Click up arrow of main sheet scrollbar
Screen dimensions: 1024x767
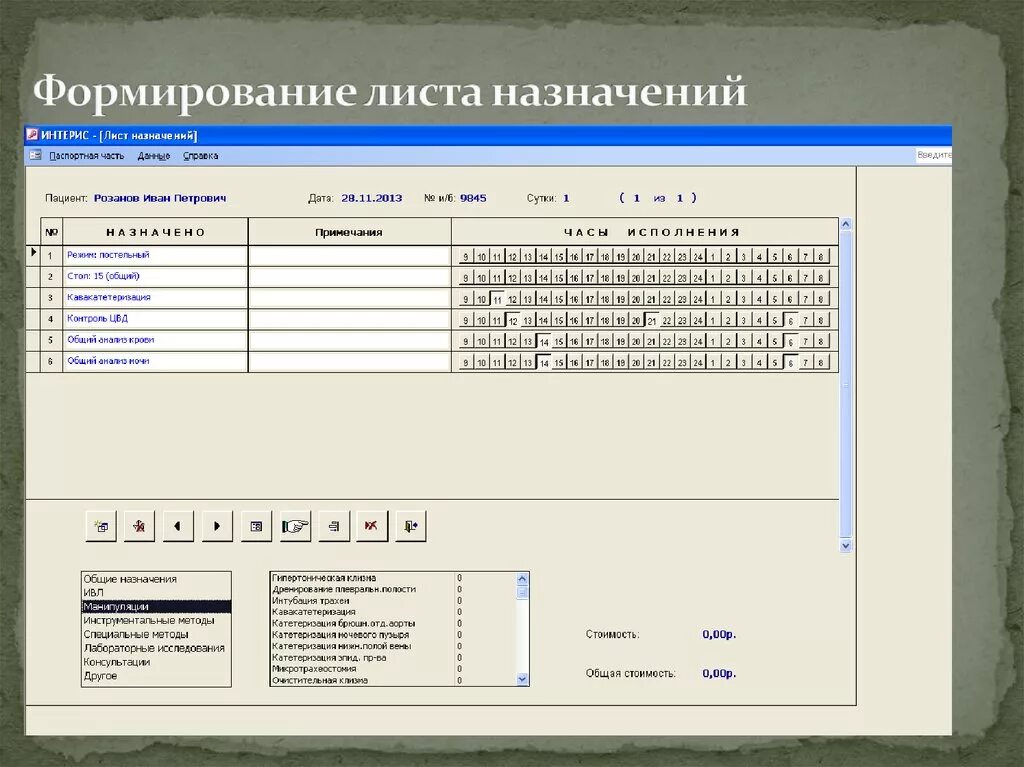[846, 224]
